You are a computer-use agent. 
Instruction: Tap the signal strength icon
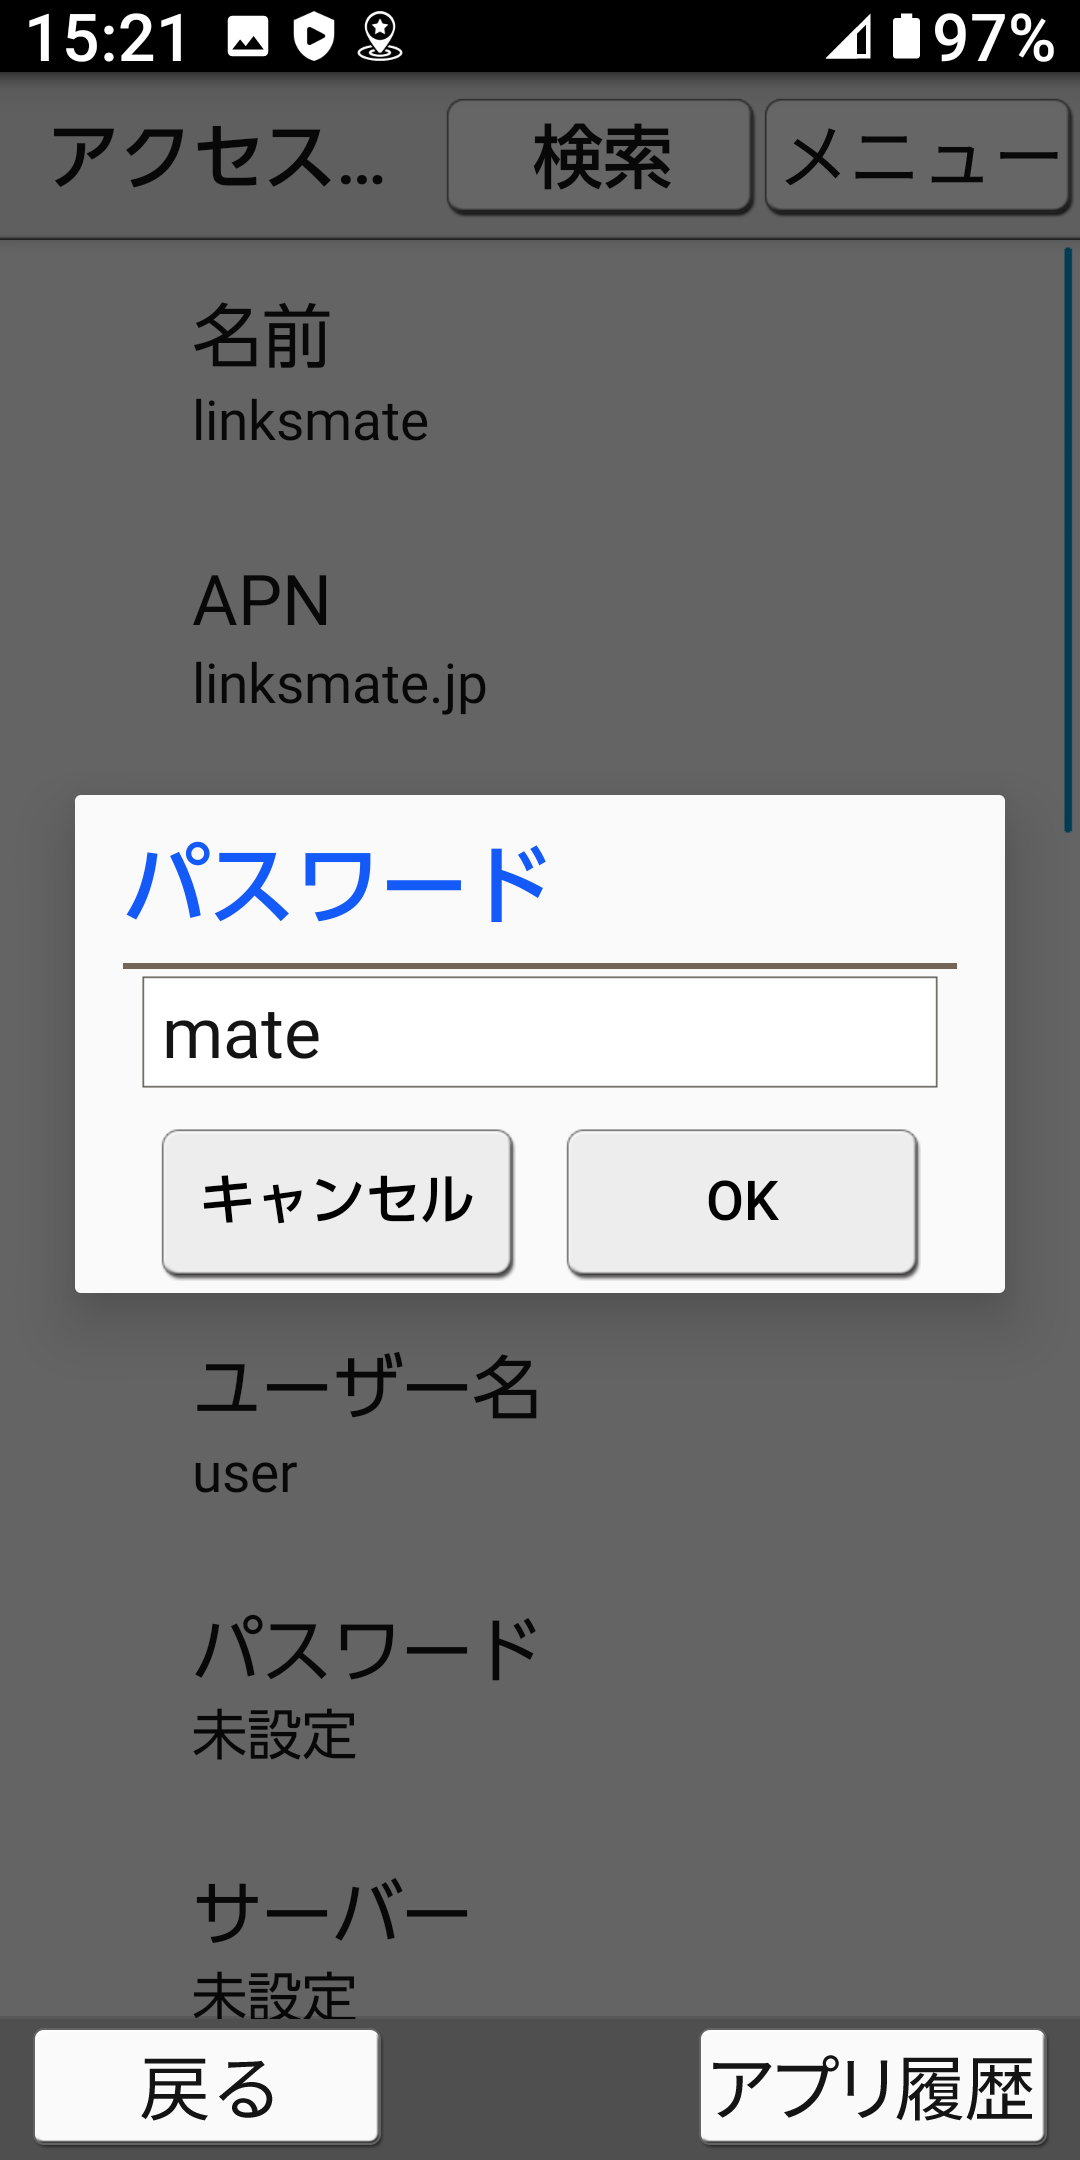click(x=848, y=37)
